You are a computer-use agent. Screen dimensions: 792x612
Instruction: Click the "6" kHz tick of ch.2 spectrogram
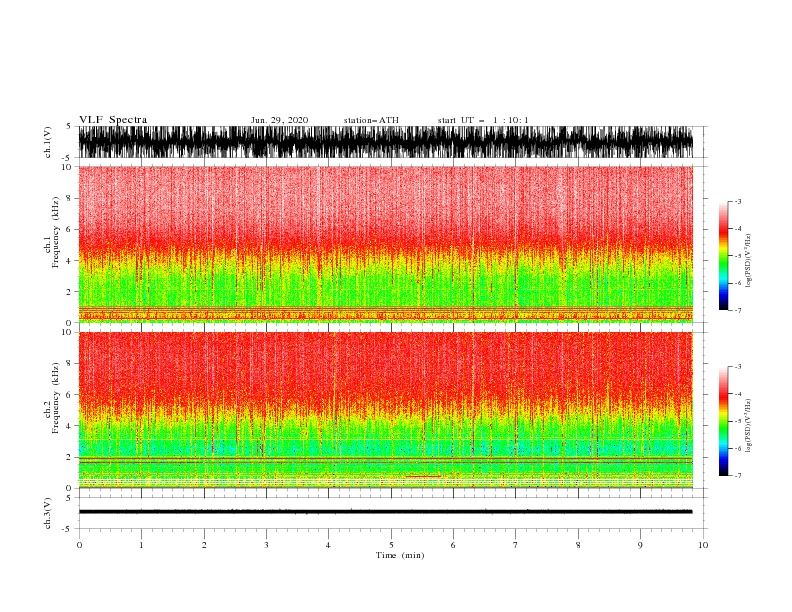coord(70,394)
